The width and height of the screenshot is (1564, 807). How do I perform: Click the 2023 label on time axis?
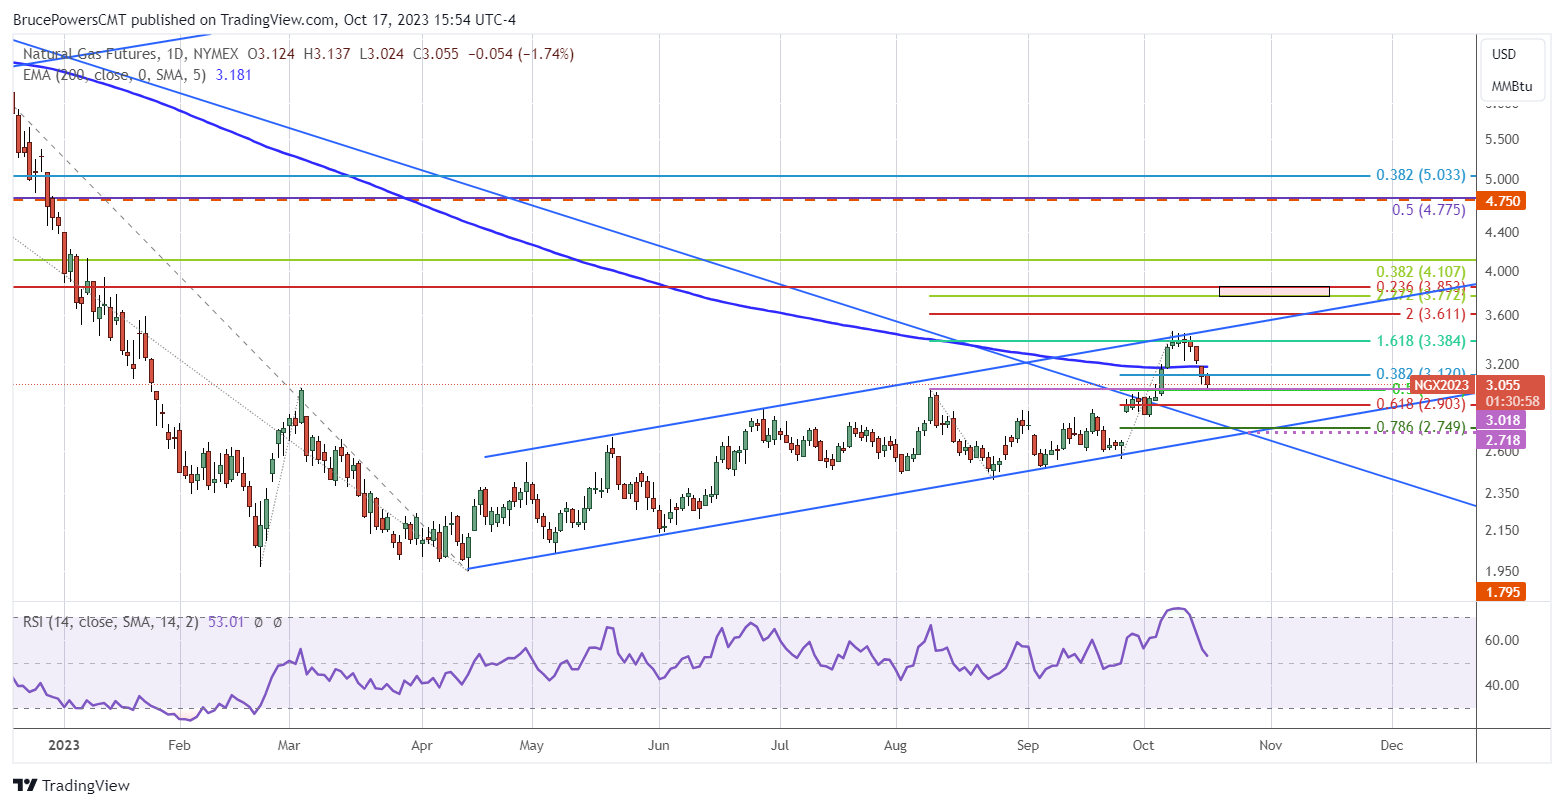pos(63,745)
